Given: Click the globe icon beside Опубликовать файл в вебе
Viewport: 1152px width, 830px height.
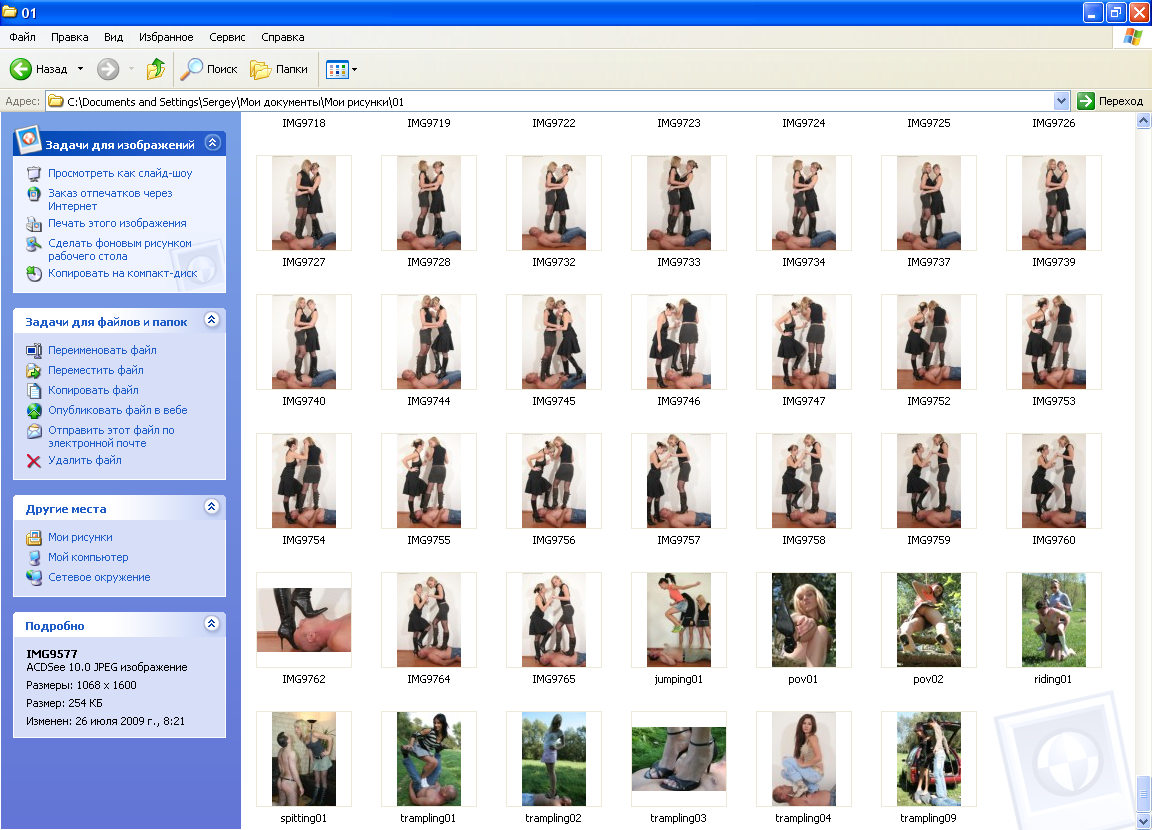Looking at the screenshot, I should [x=34, y=411].
